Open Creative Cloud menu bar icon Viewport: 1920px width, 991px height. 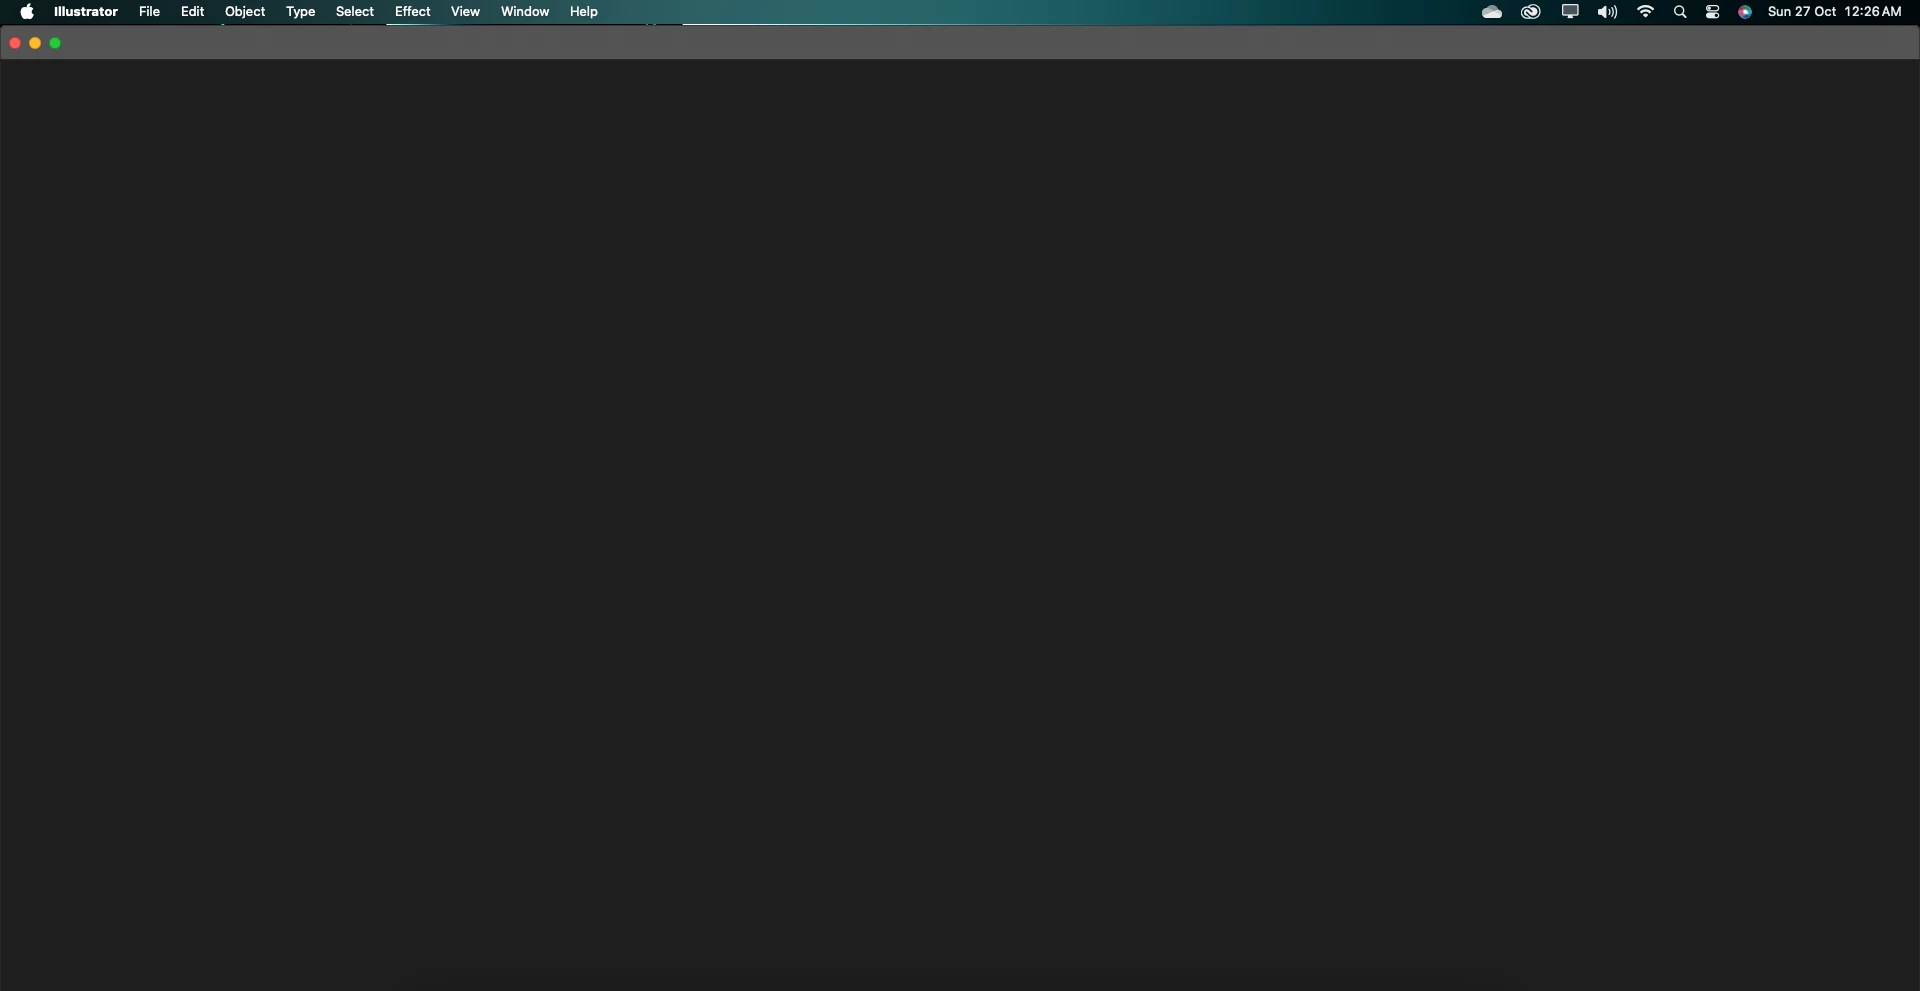coord(1531,12)
